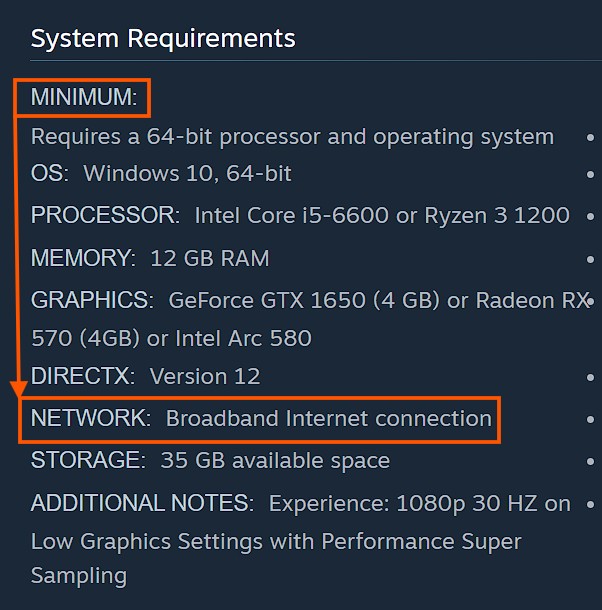
Task: Click the Low Graphics Settings text line
Action: 276,542
